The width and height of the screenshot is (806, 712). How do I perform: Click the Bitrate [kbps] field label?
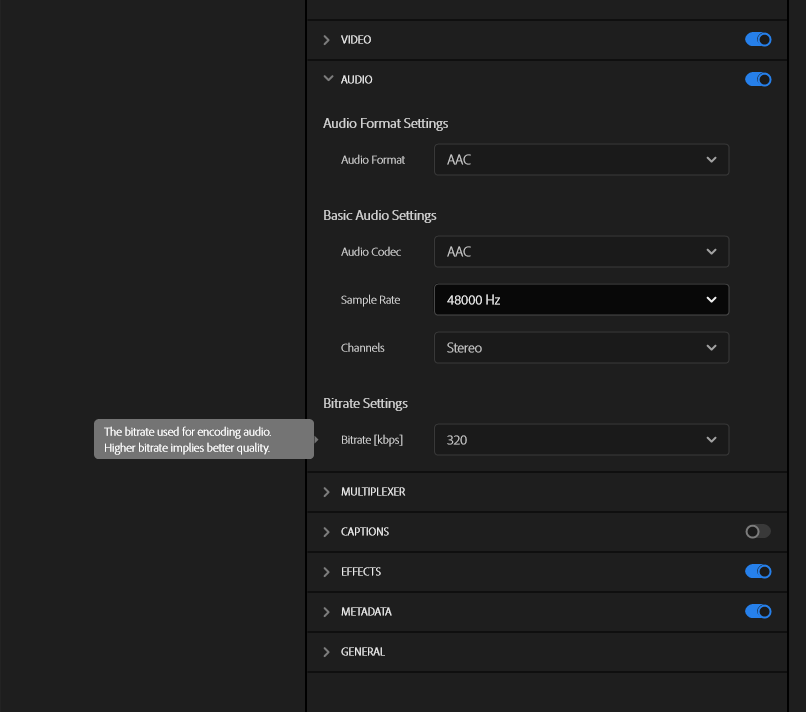[x=372, y=440]
